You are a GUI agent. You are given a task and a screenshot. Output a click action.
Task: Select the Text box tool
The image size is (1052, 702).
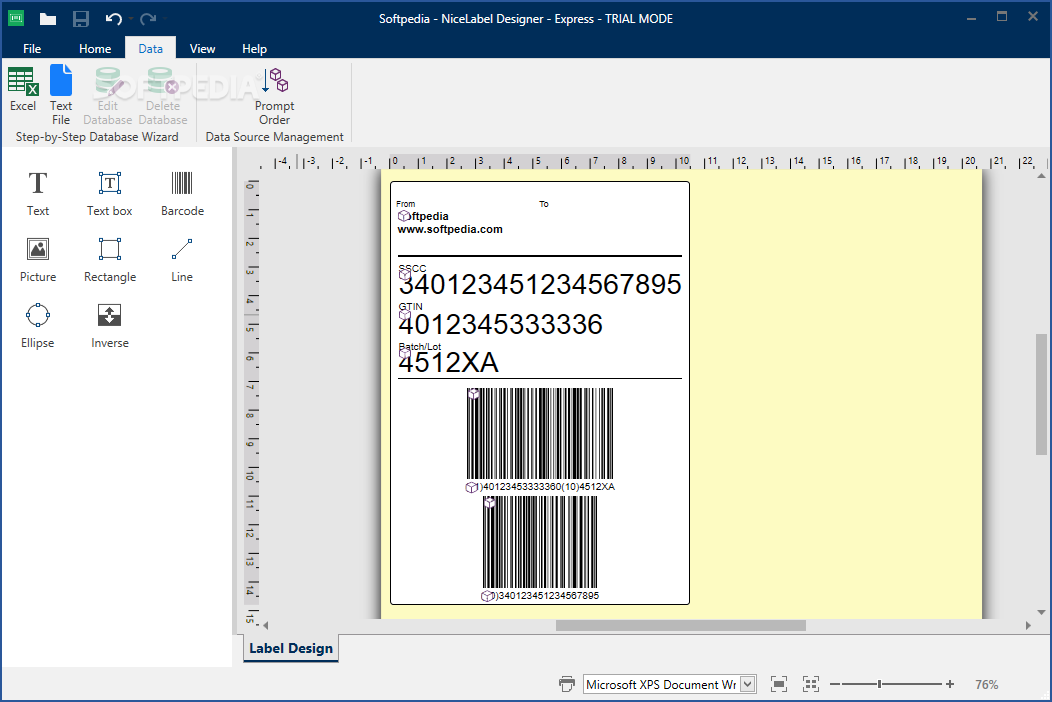click(109, 193)
